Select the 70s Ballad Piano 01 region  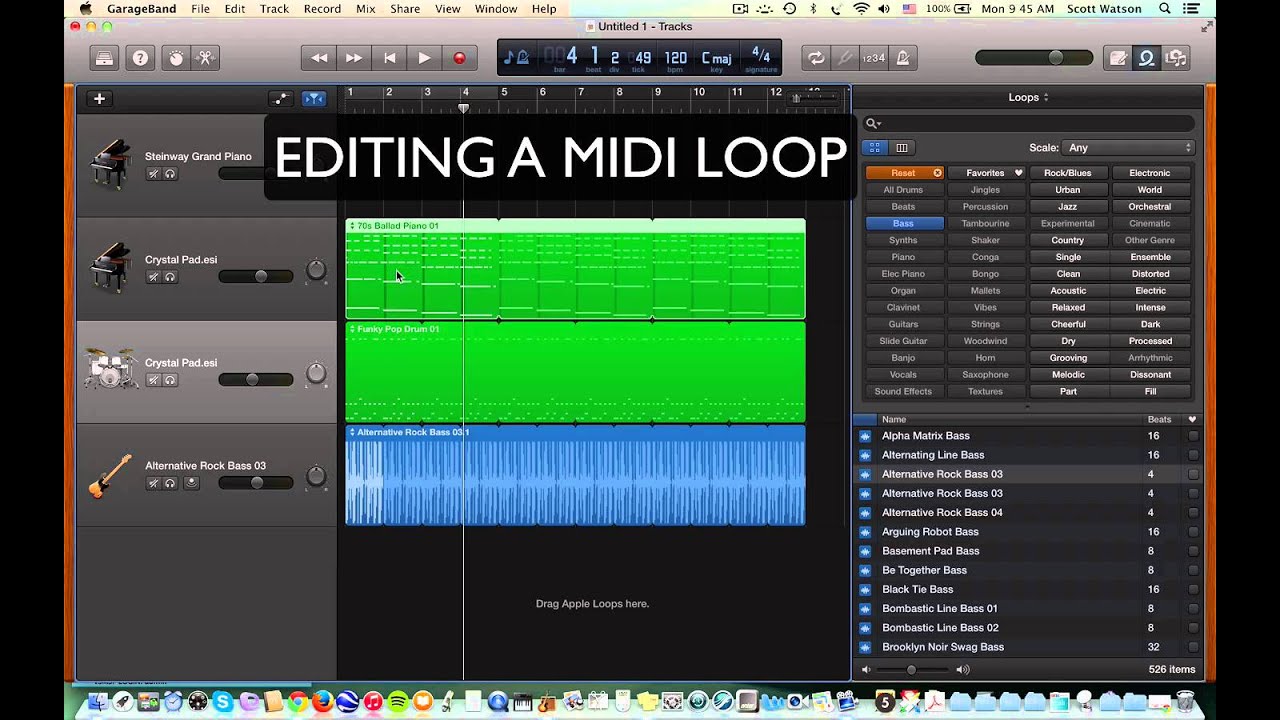pyautogui.click(x=575, y=270)
